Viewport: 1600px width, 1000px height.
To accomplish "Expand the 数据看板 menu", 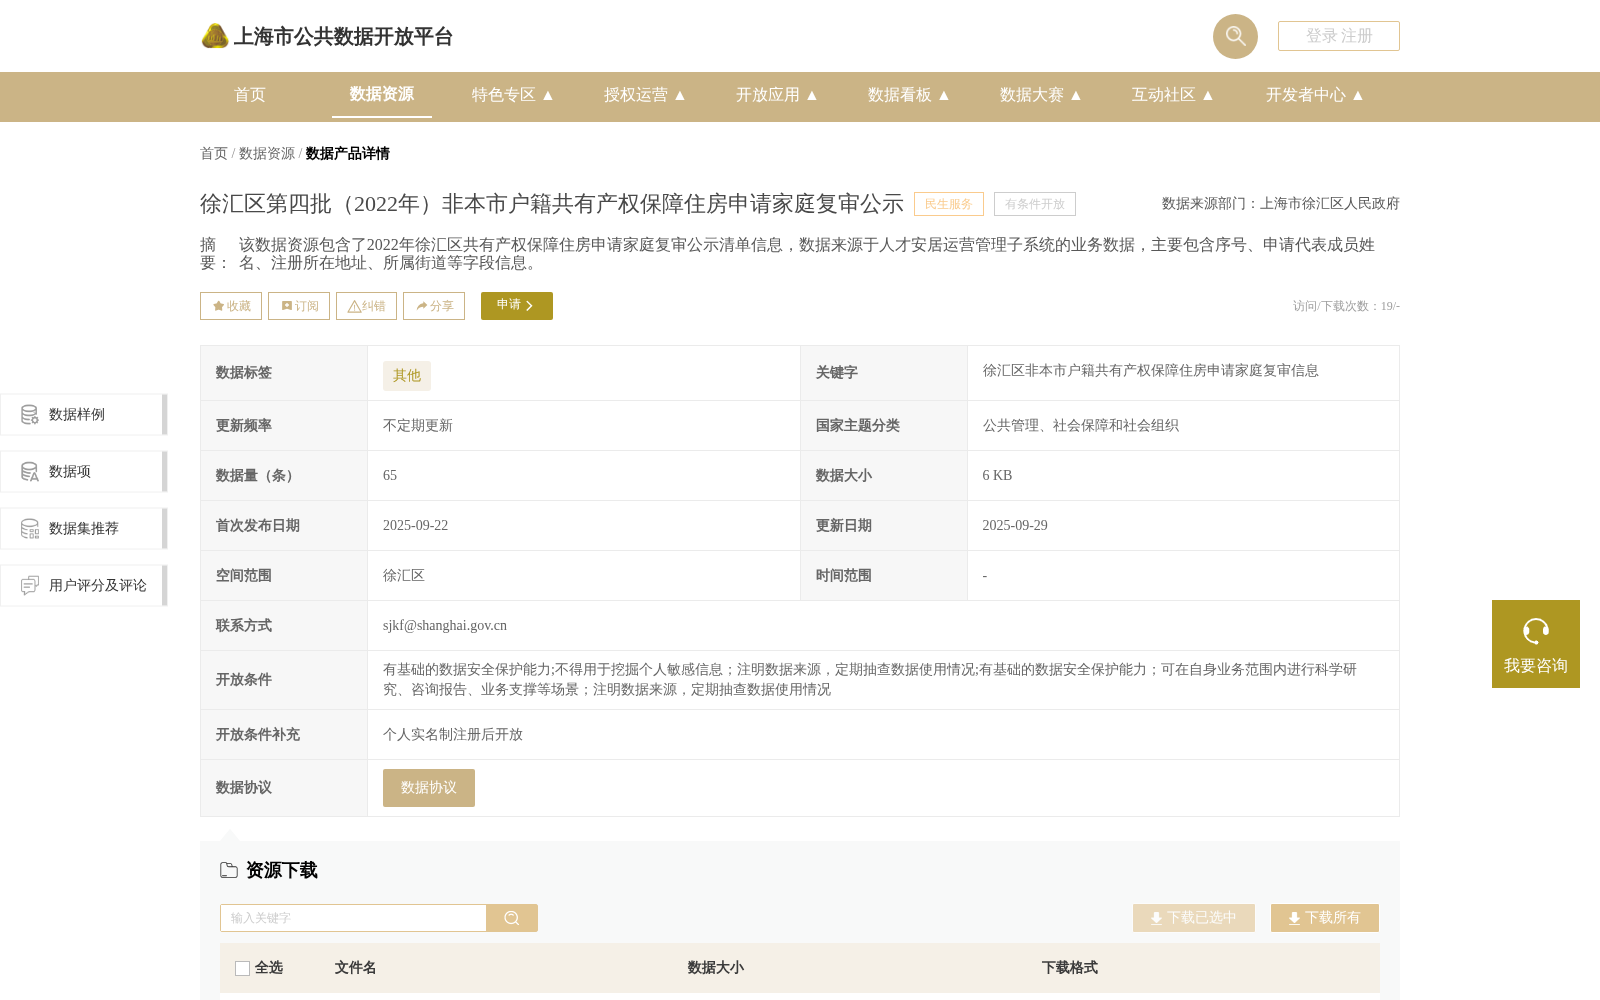I will tap(909, 95).
